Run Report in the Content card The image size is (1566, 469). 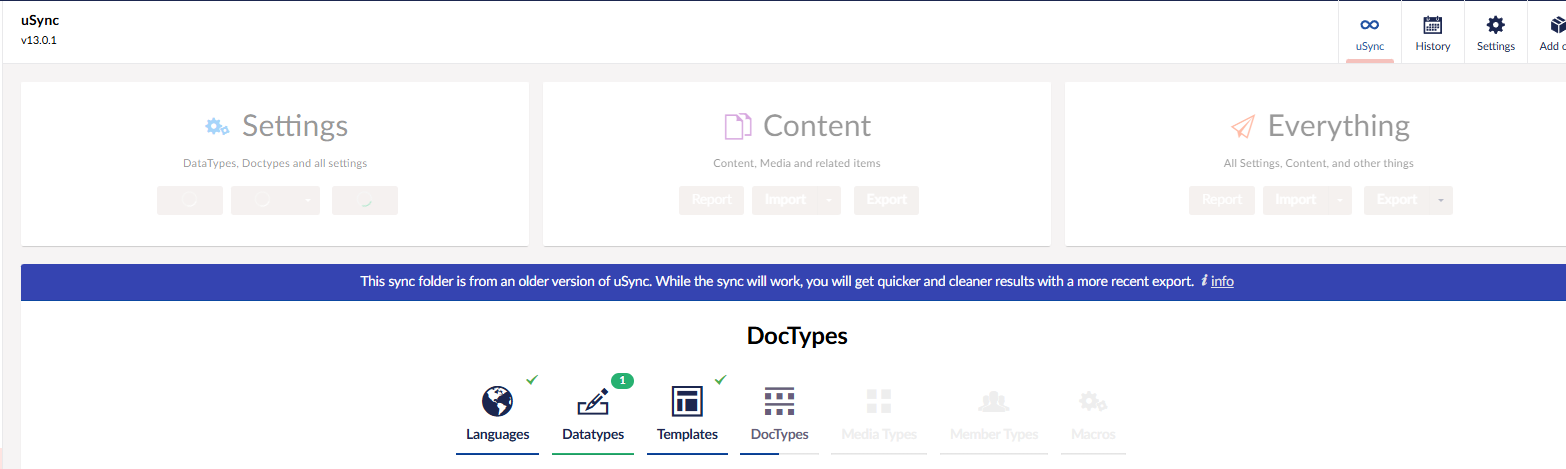[712, 200]
